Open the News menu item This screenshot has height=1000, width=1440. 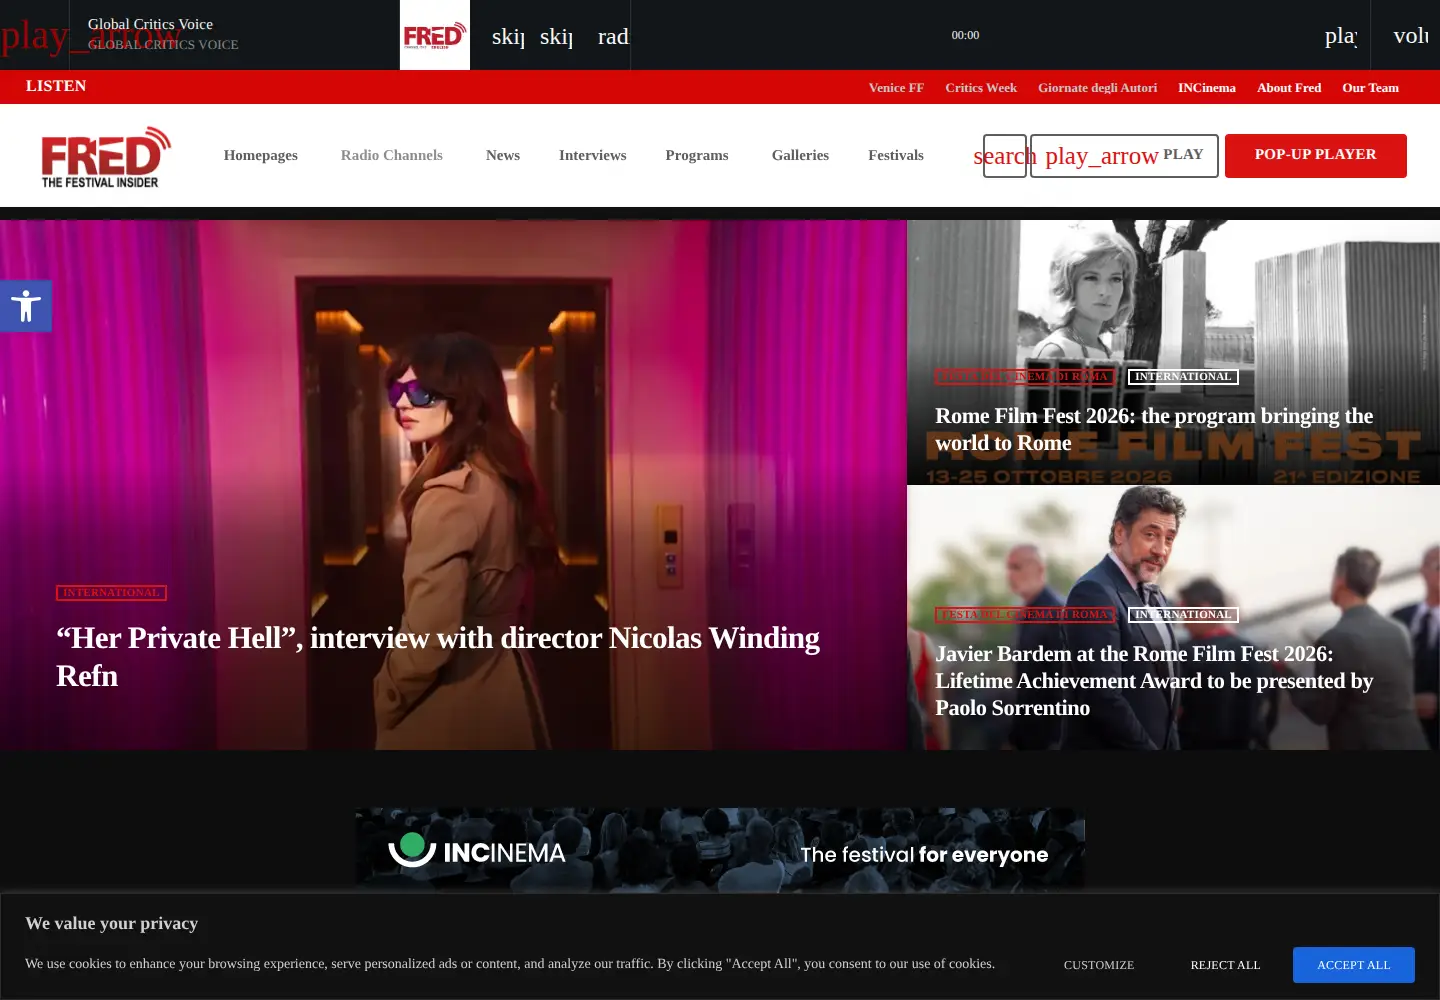coord(503,155)
